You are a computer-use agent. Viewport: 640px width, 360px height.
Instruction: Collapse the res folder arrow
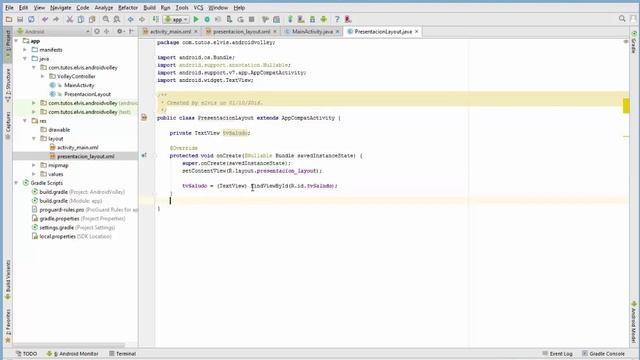pos(25,121)
